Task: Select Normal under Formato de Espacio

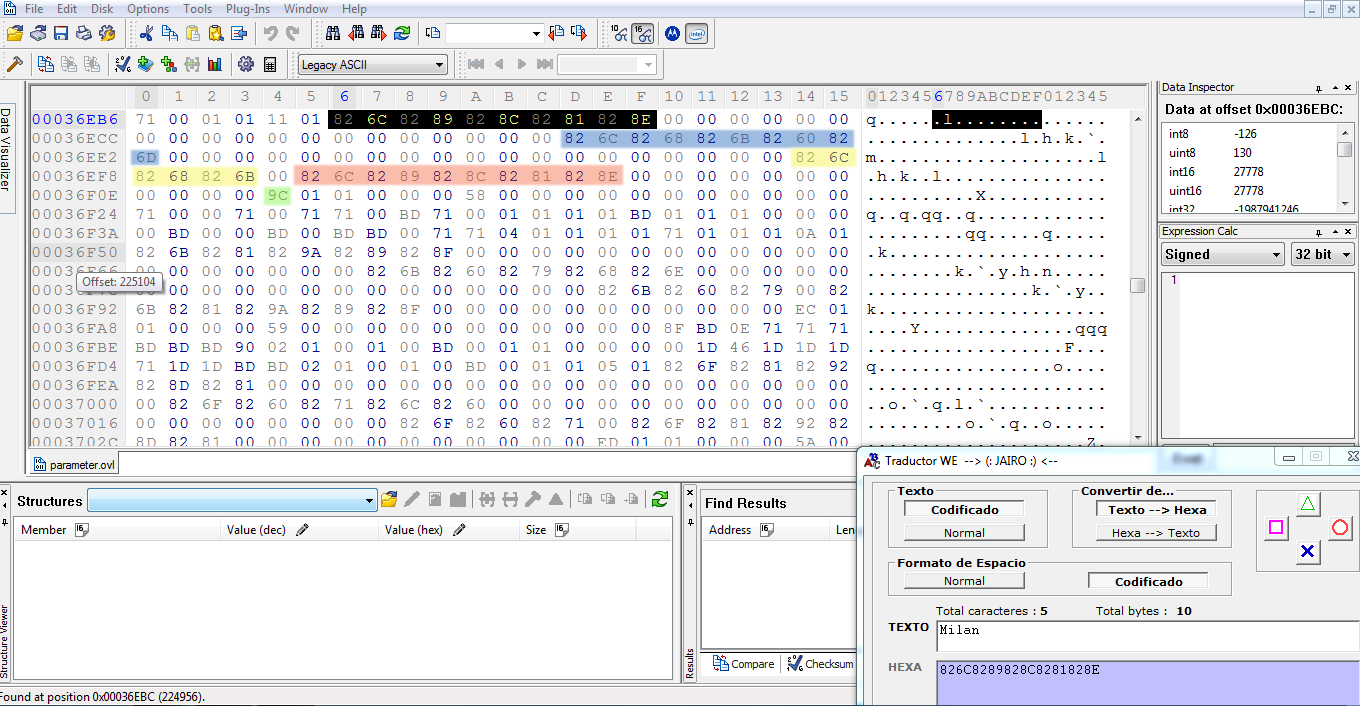Action: (965, 581)
